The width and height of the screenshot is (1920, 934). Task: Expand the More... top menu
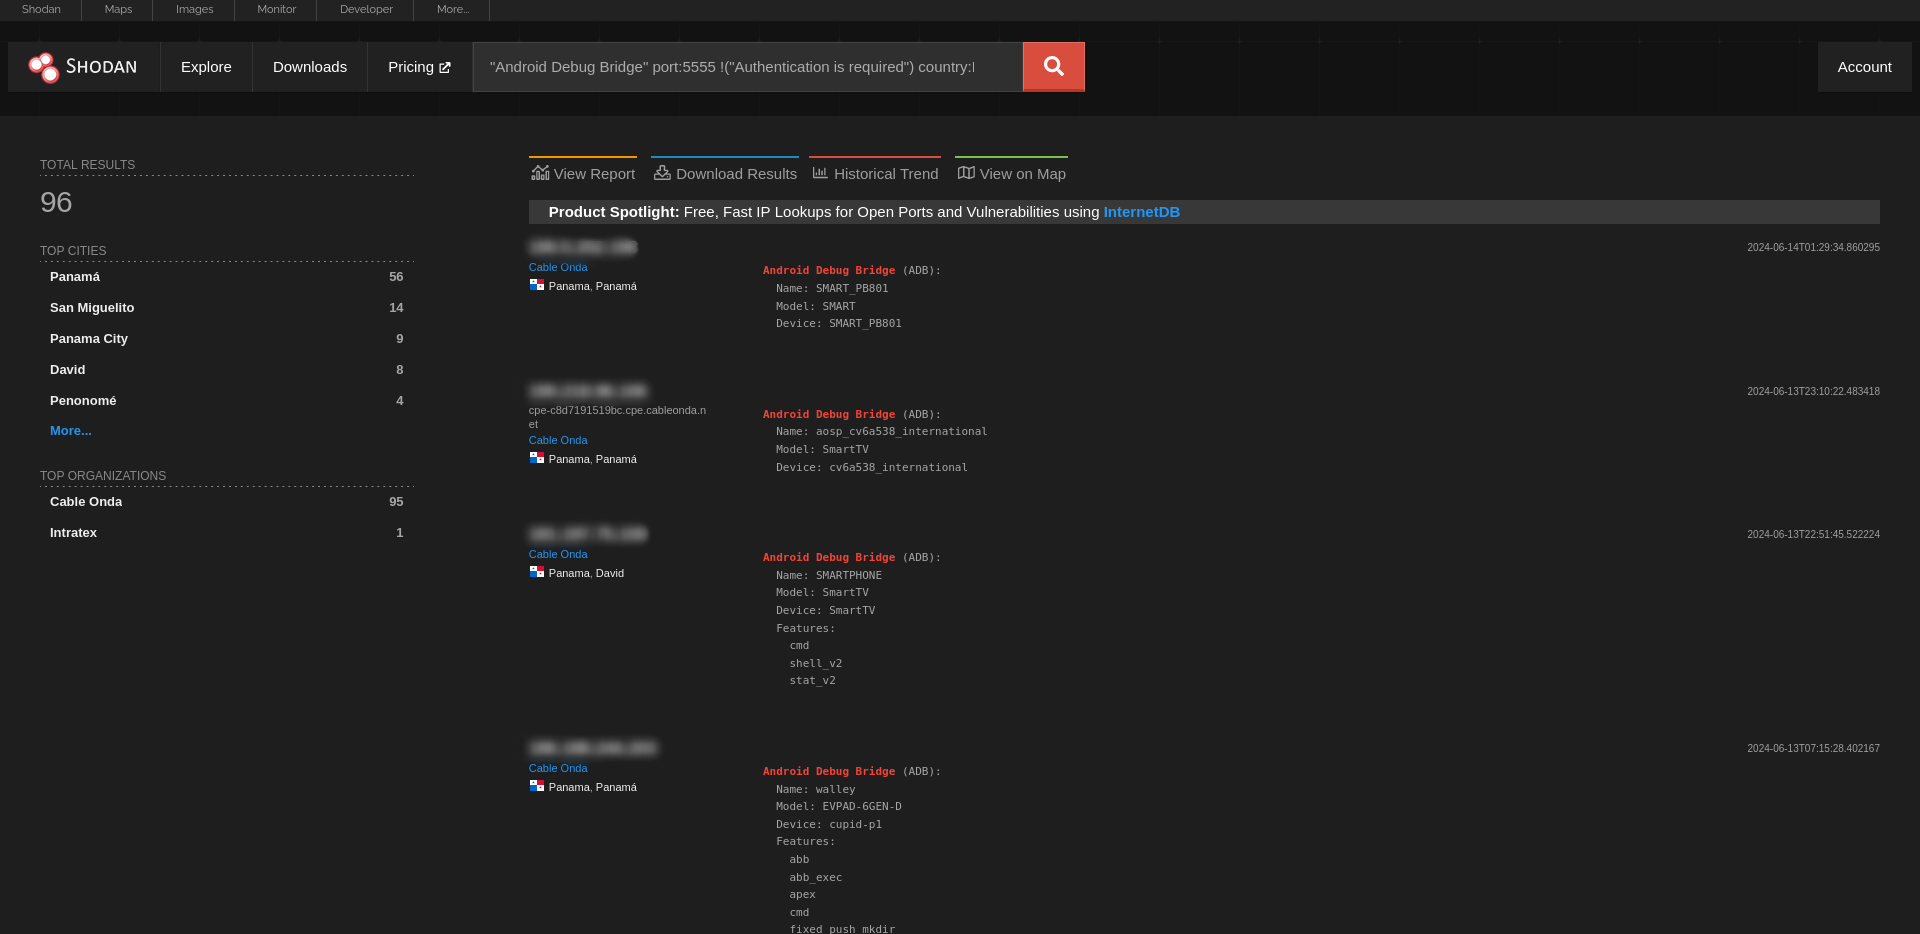pyautogui.click(x=452, y=9)
